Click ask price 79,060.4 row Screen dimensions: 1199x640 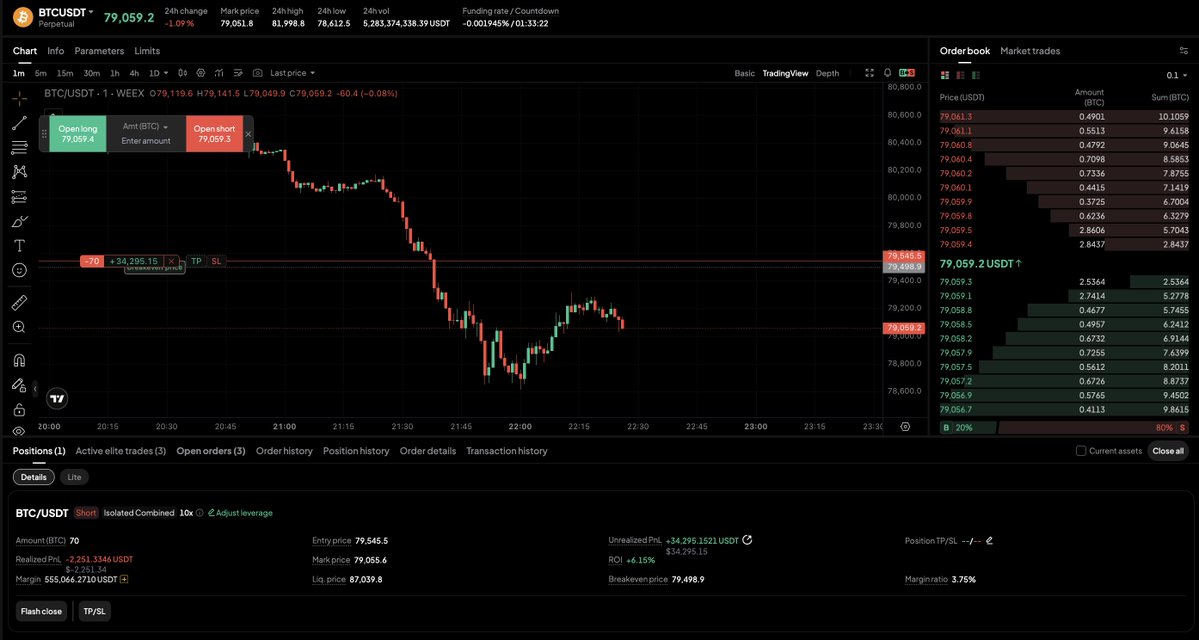point(1064,159)
